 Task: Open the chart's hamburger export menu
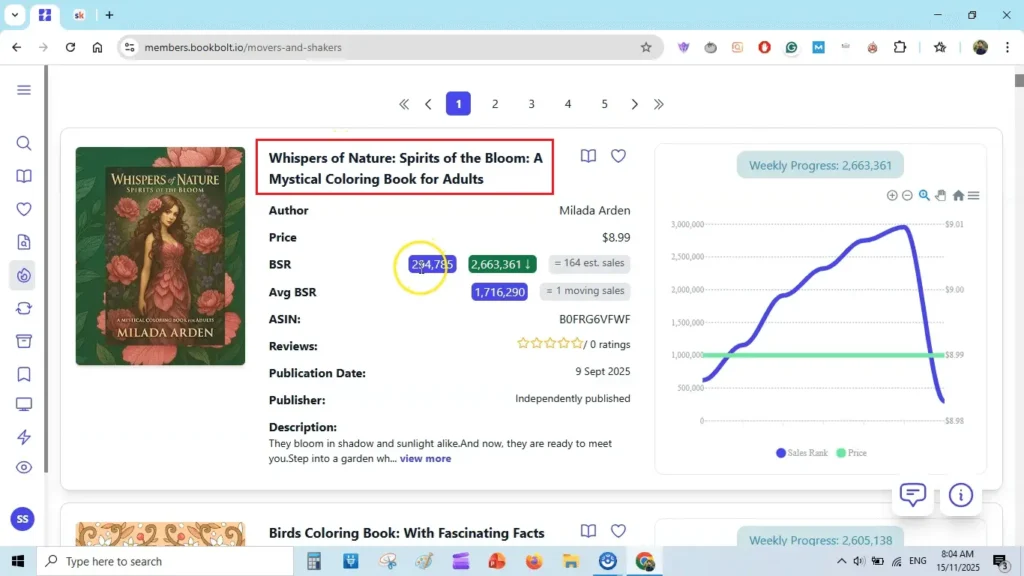point(974,196)
